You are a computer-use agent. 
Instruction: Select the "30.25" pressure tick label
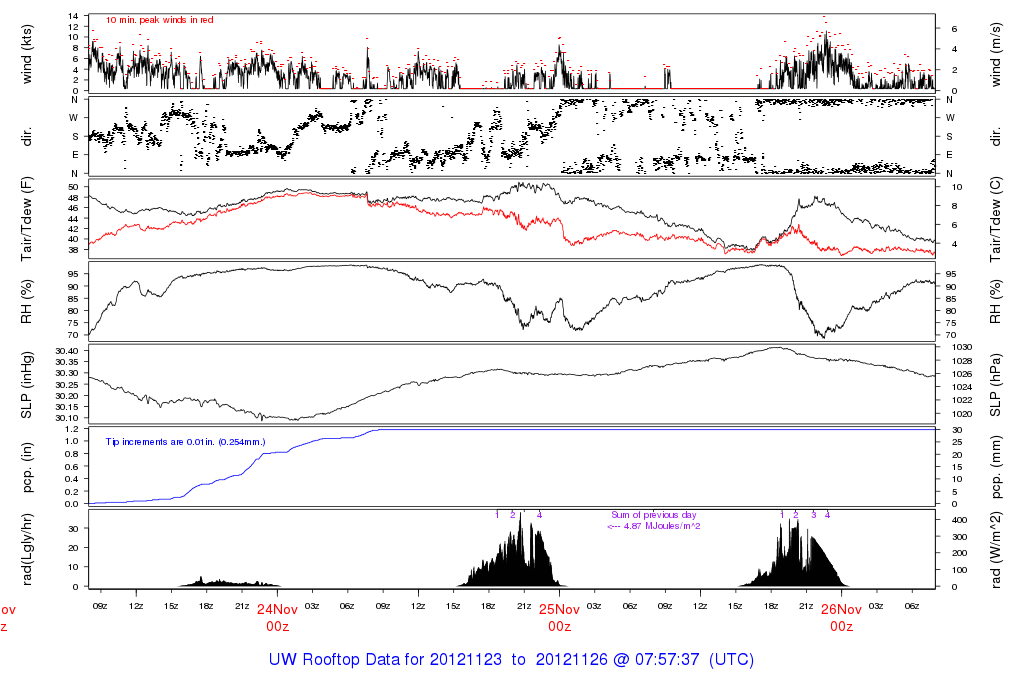click(x=67, y=385)
